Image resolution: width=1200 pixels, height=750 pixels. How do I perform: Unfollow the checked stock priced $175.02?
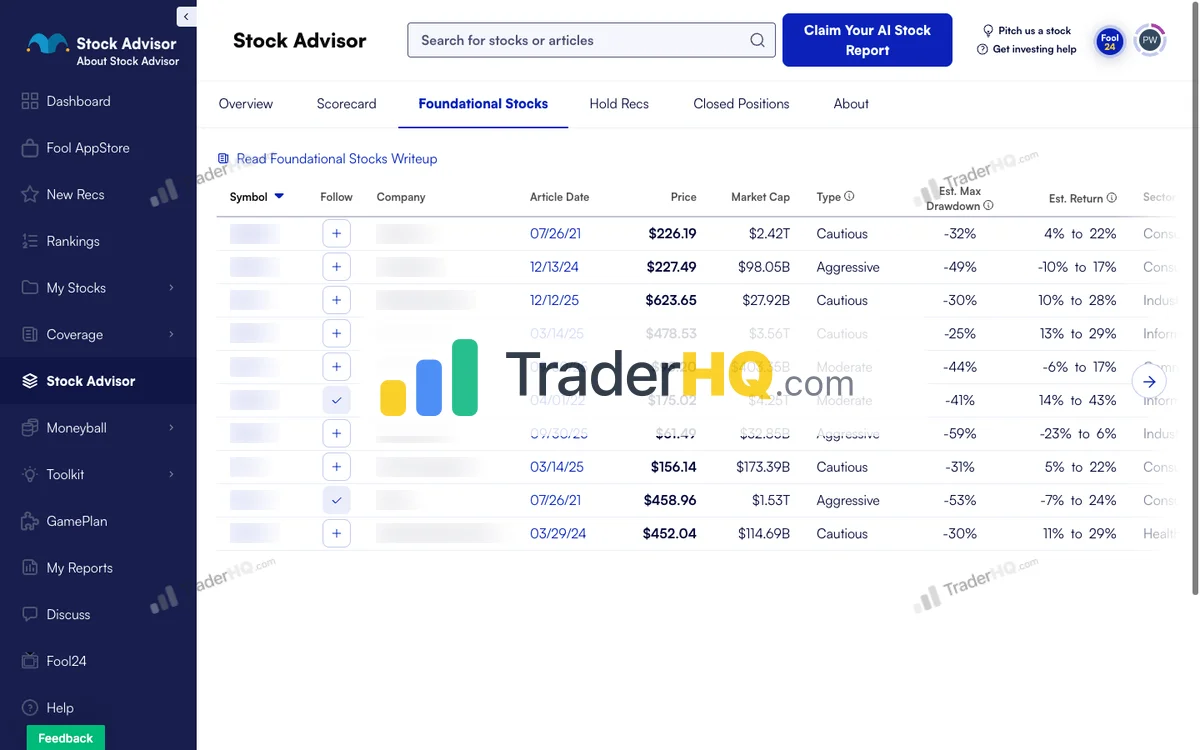(336, 400)
